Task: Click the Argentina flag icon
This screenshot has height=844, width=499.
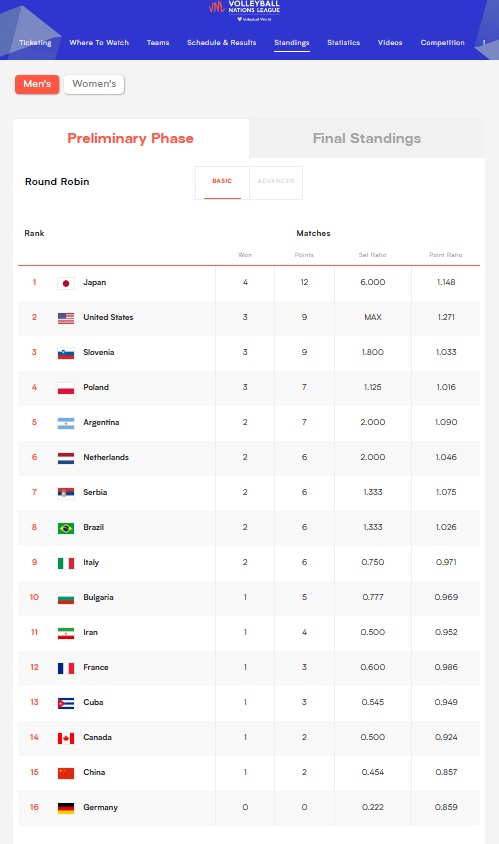Action: pos(66,423)
